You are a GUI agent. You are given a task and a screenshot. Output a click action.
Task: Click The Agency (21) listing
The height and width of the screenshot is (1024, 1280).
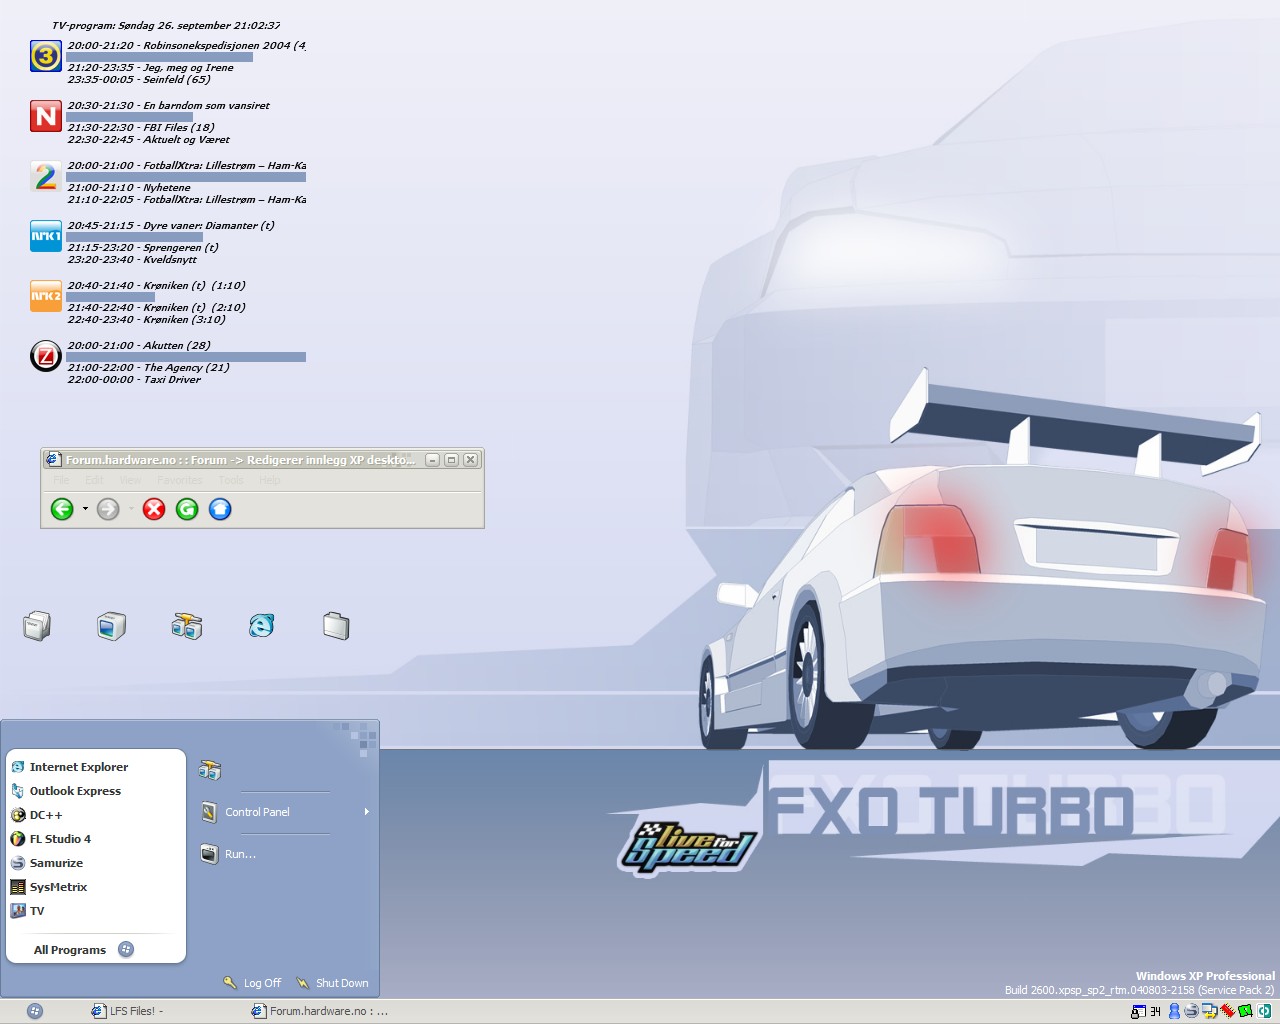click(149, 368)
